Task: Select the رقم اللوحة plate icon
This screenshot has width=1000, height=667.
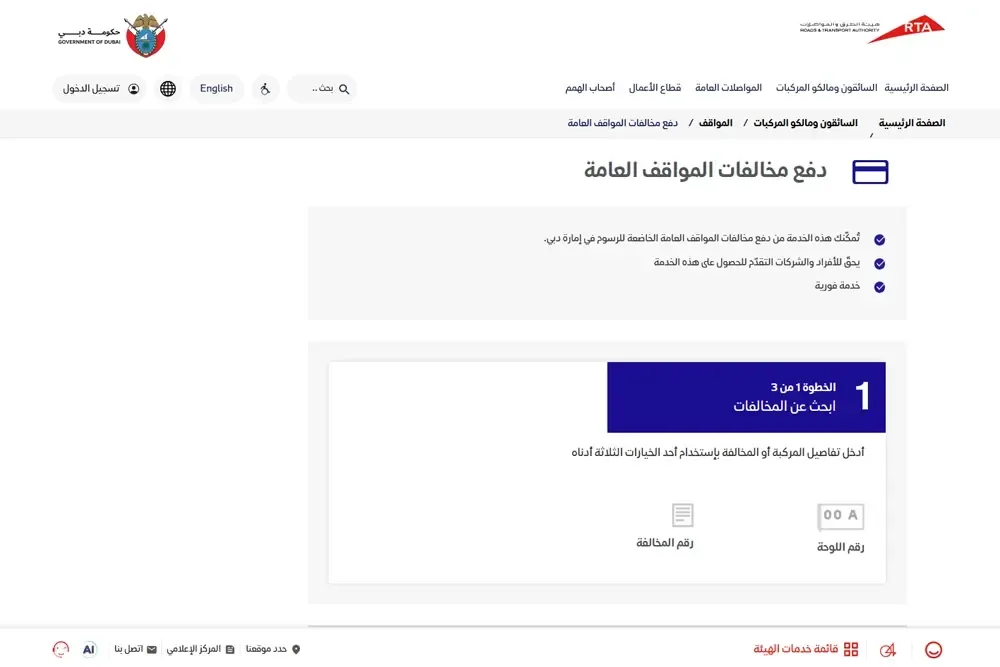Action: point(840,515)
